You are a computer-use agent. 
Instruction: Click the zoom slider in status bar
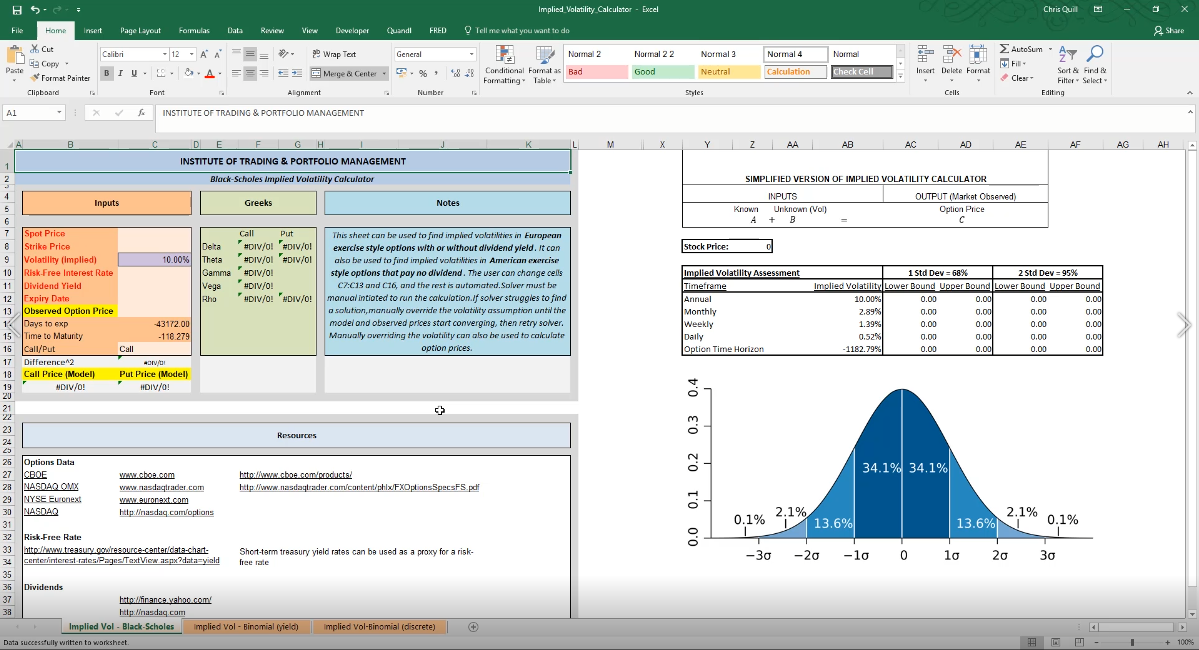coord(1131,642)
